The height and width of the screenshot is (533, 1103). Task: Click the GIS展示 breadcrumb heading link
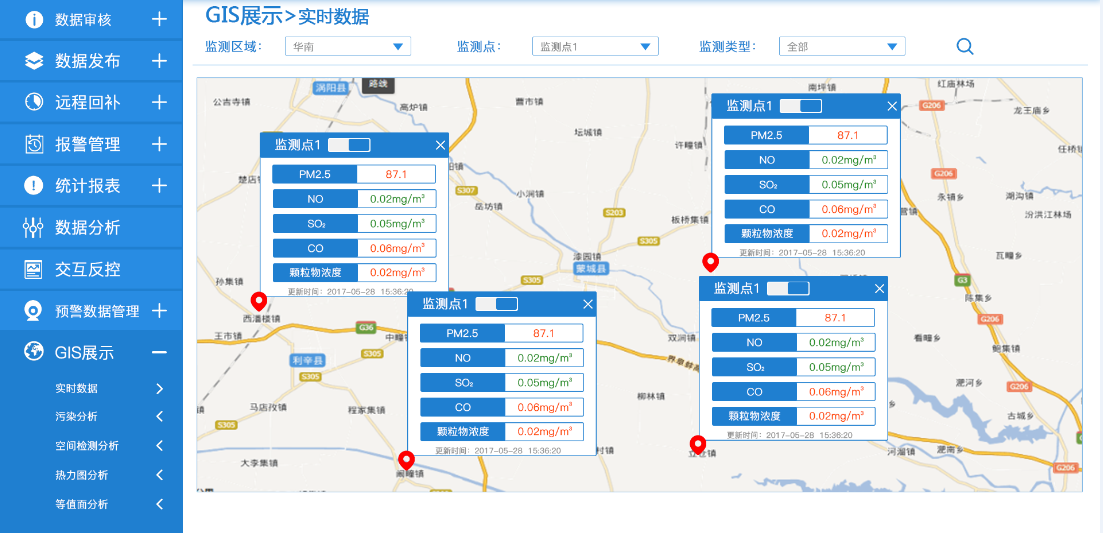tap(243, 15)
